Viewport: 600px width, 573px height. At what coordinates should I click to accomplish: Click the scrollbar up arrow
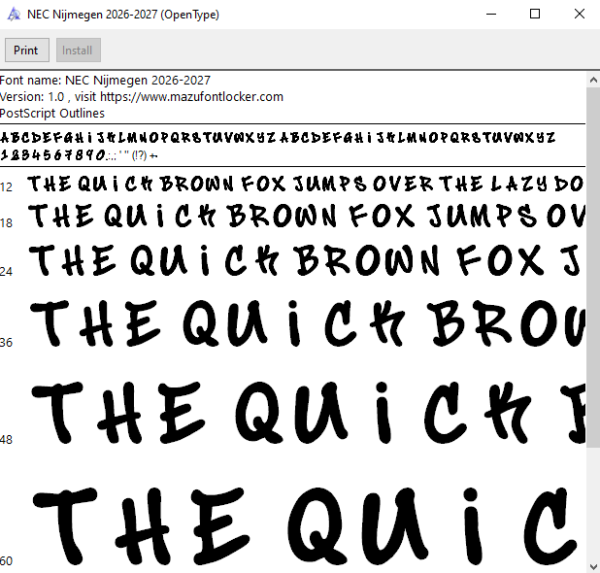(593, 80)
